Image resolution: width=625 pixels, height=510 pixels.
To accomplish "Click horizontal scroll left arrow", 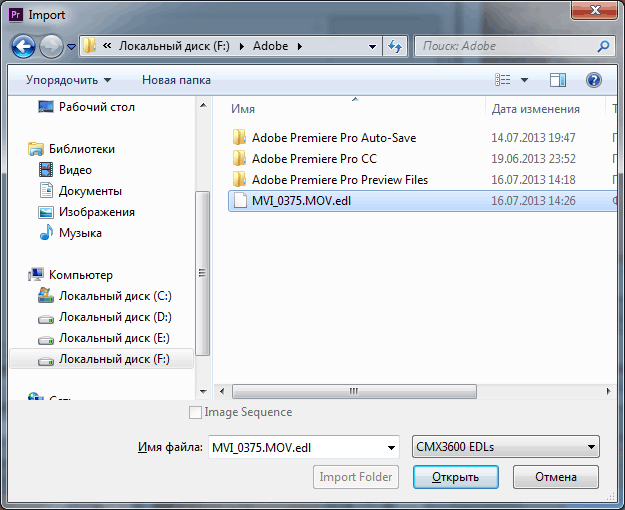I will pos(222,391).
